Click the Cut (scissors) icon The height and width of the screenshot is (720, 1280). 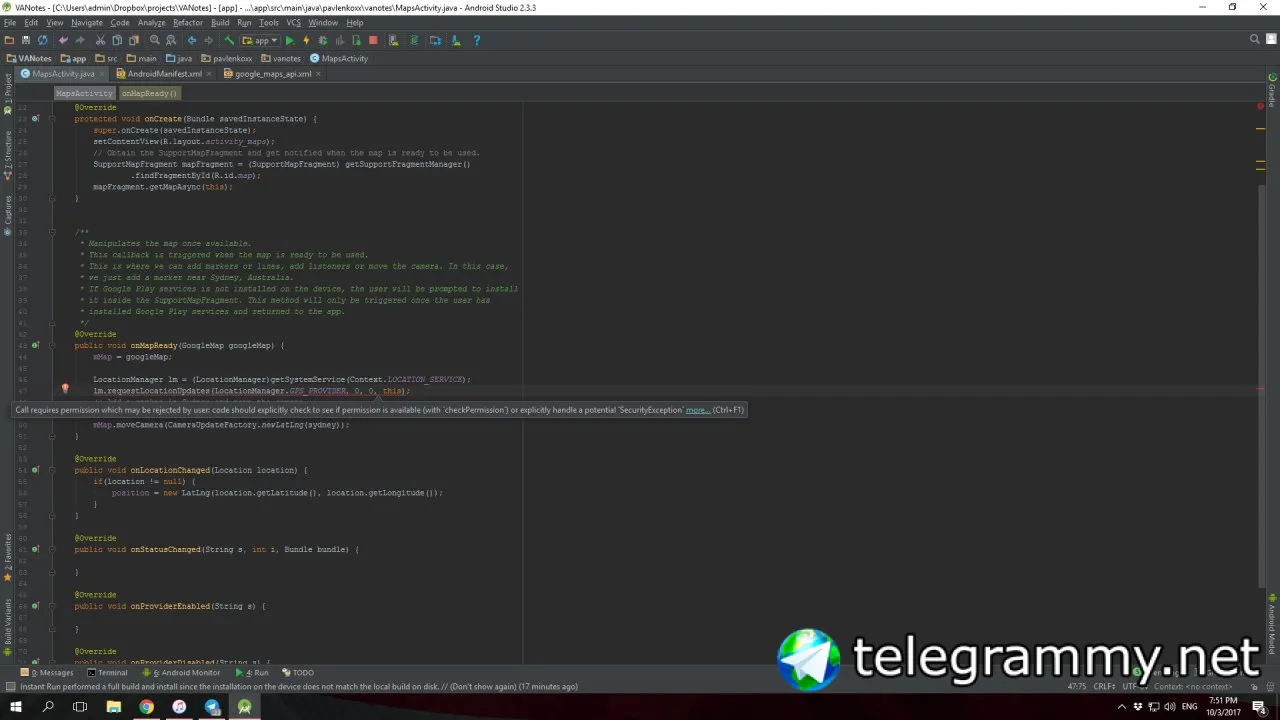pyautogui.click(x=101, y=40)
